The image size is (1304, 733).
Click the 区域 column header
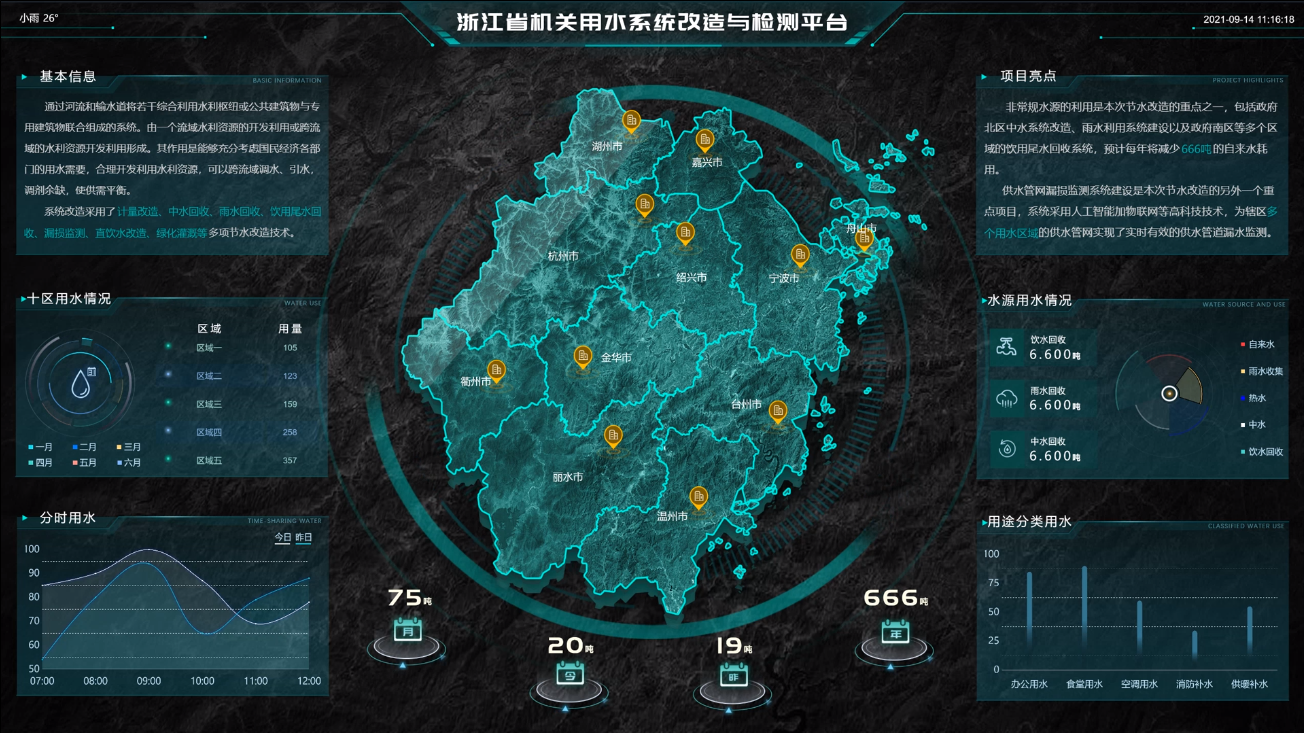[209, 328]
